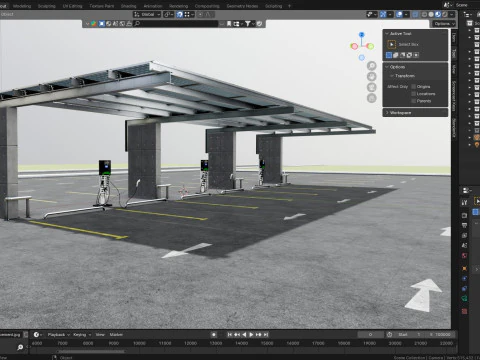
Task: Toggle perspective/orthographic gizmo button
Action: click(x=371, y=98)
